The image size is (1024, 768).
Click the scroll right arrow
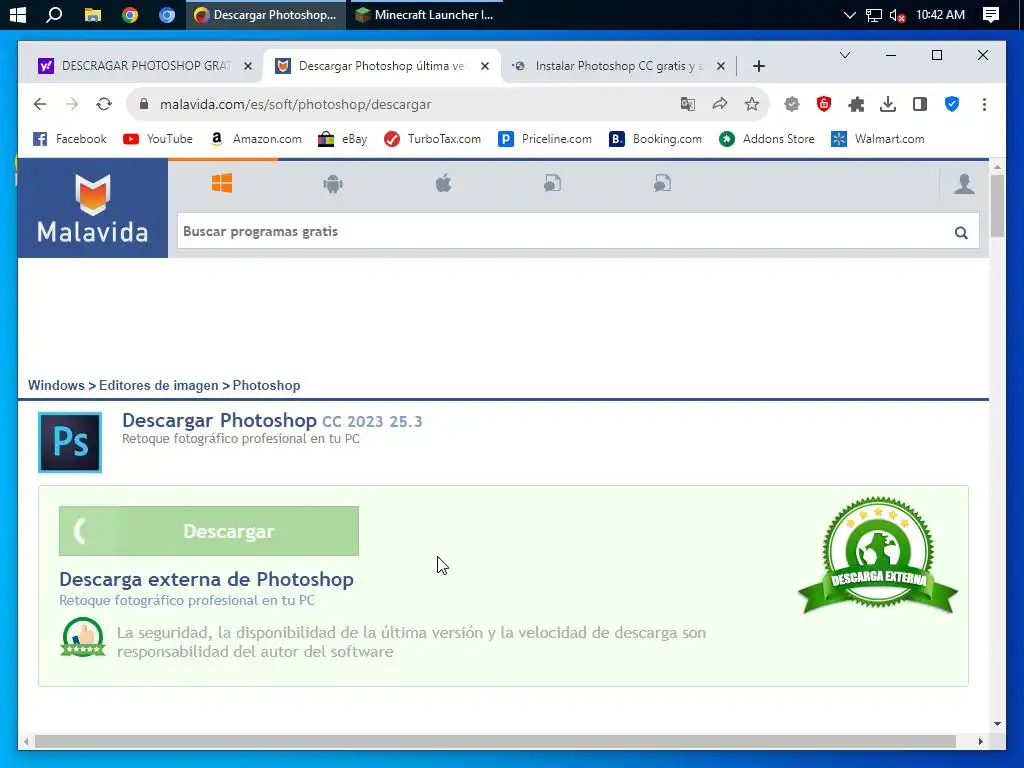pos(980,742)
